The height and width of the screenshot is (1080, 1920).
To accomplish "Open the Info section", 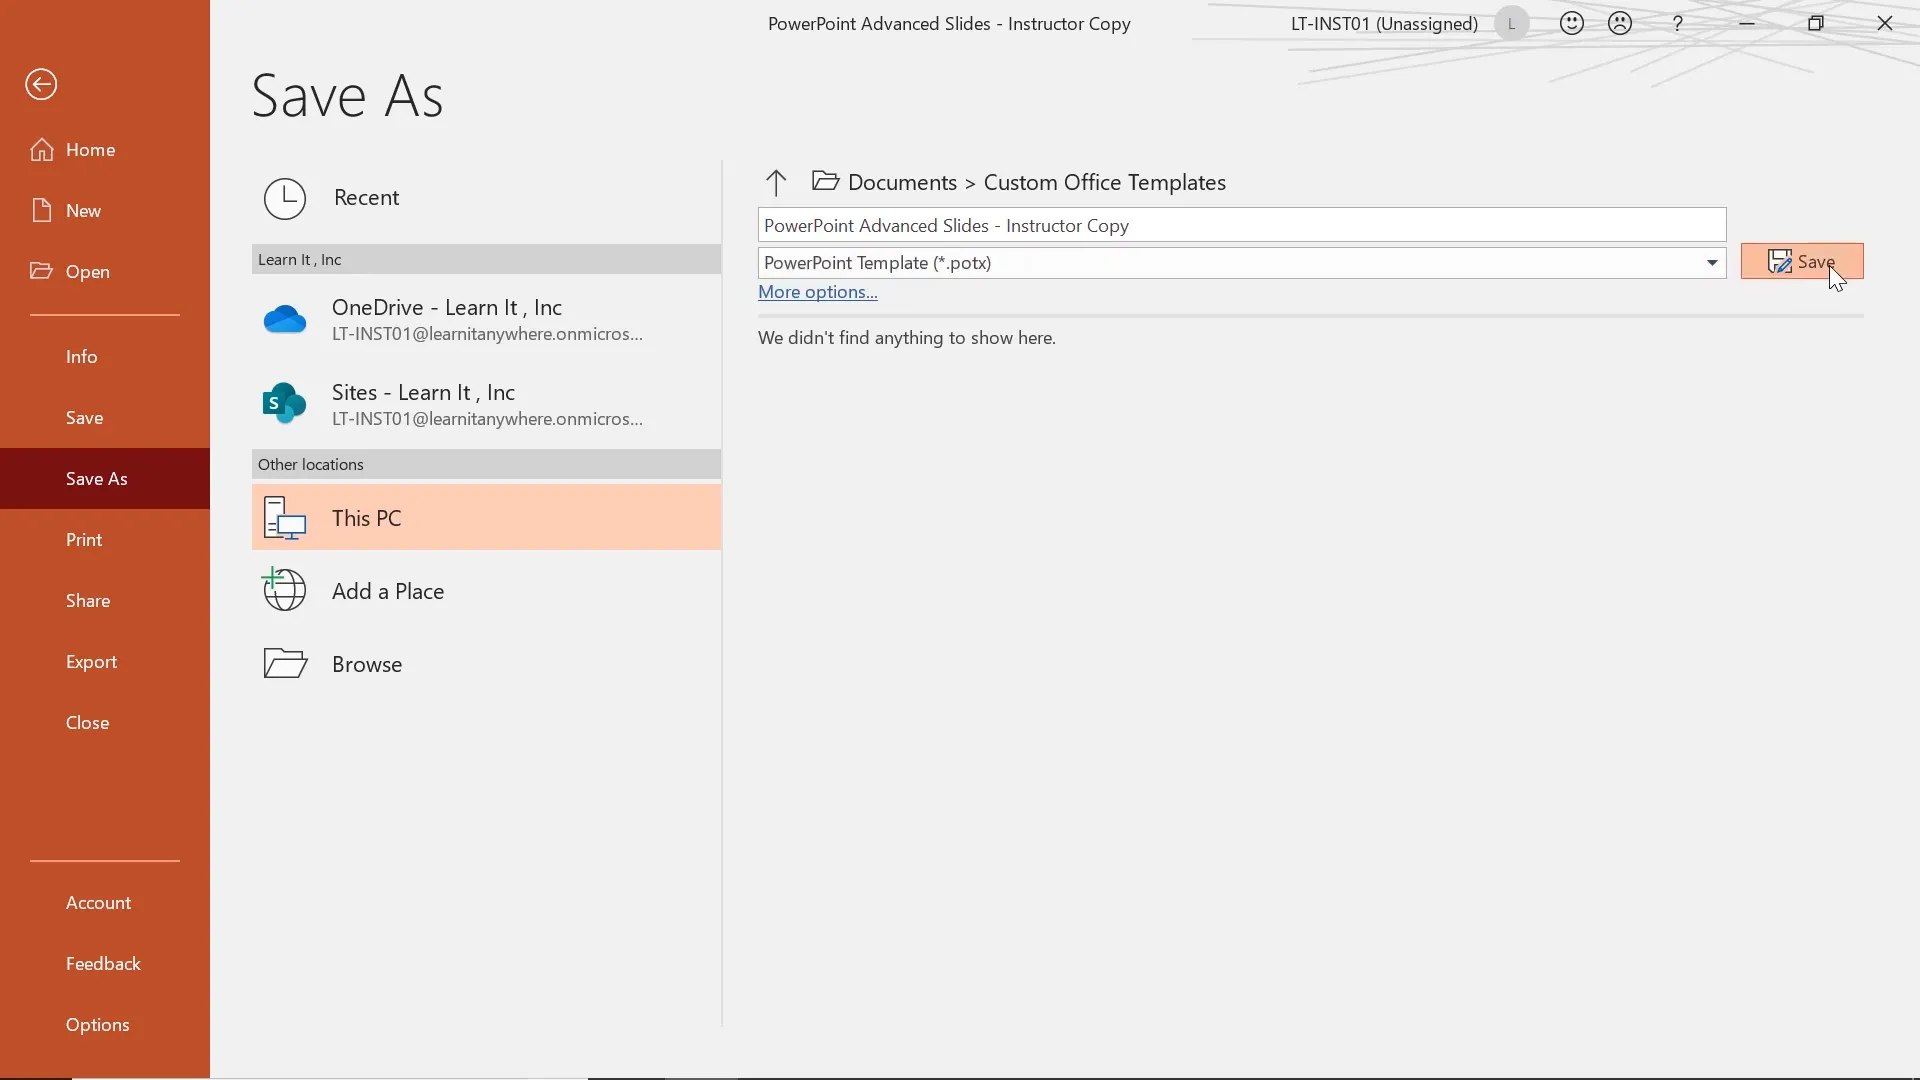I will pyautogui.click(x=105, y=357).
